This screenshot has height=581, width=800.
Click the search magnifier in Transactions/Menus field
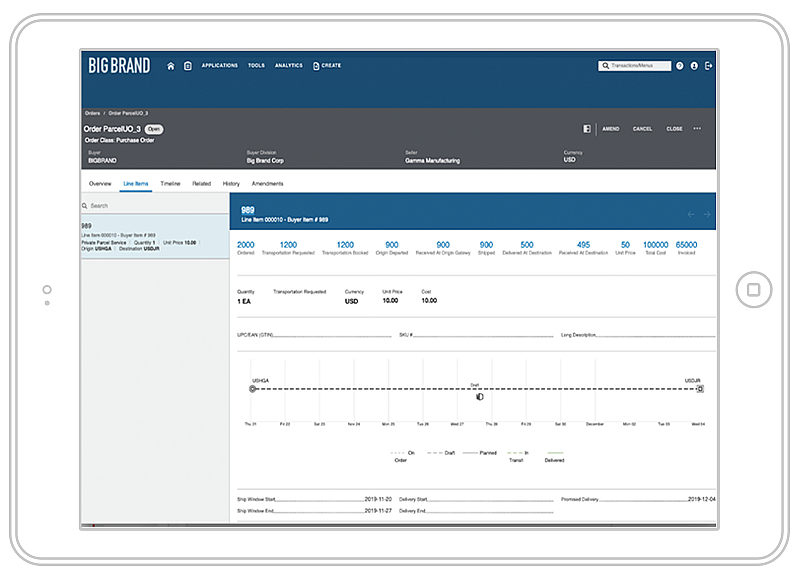[x=605, y=65]
